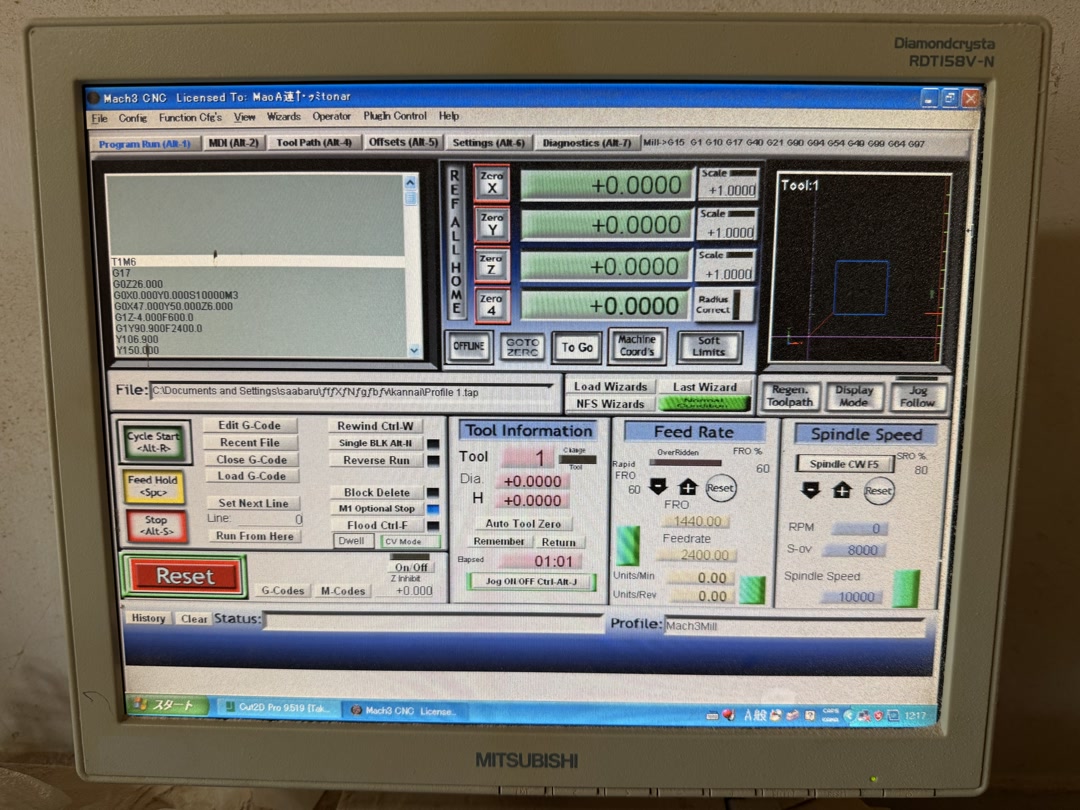1080x810 pixels.
Task: Click G-code list scroll up arrow
Action: [x=411, y=183]
